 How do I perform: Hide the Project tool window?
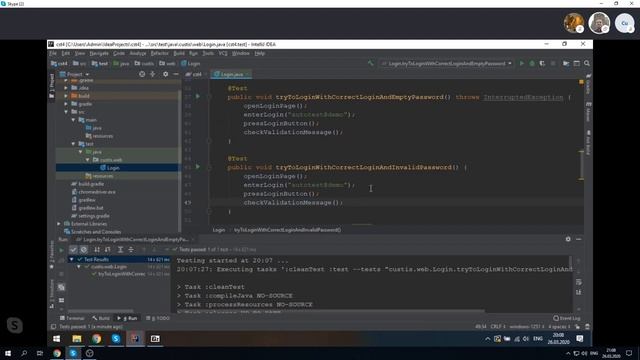tap(176, 74)
